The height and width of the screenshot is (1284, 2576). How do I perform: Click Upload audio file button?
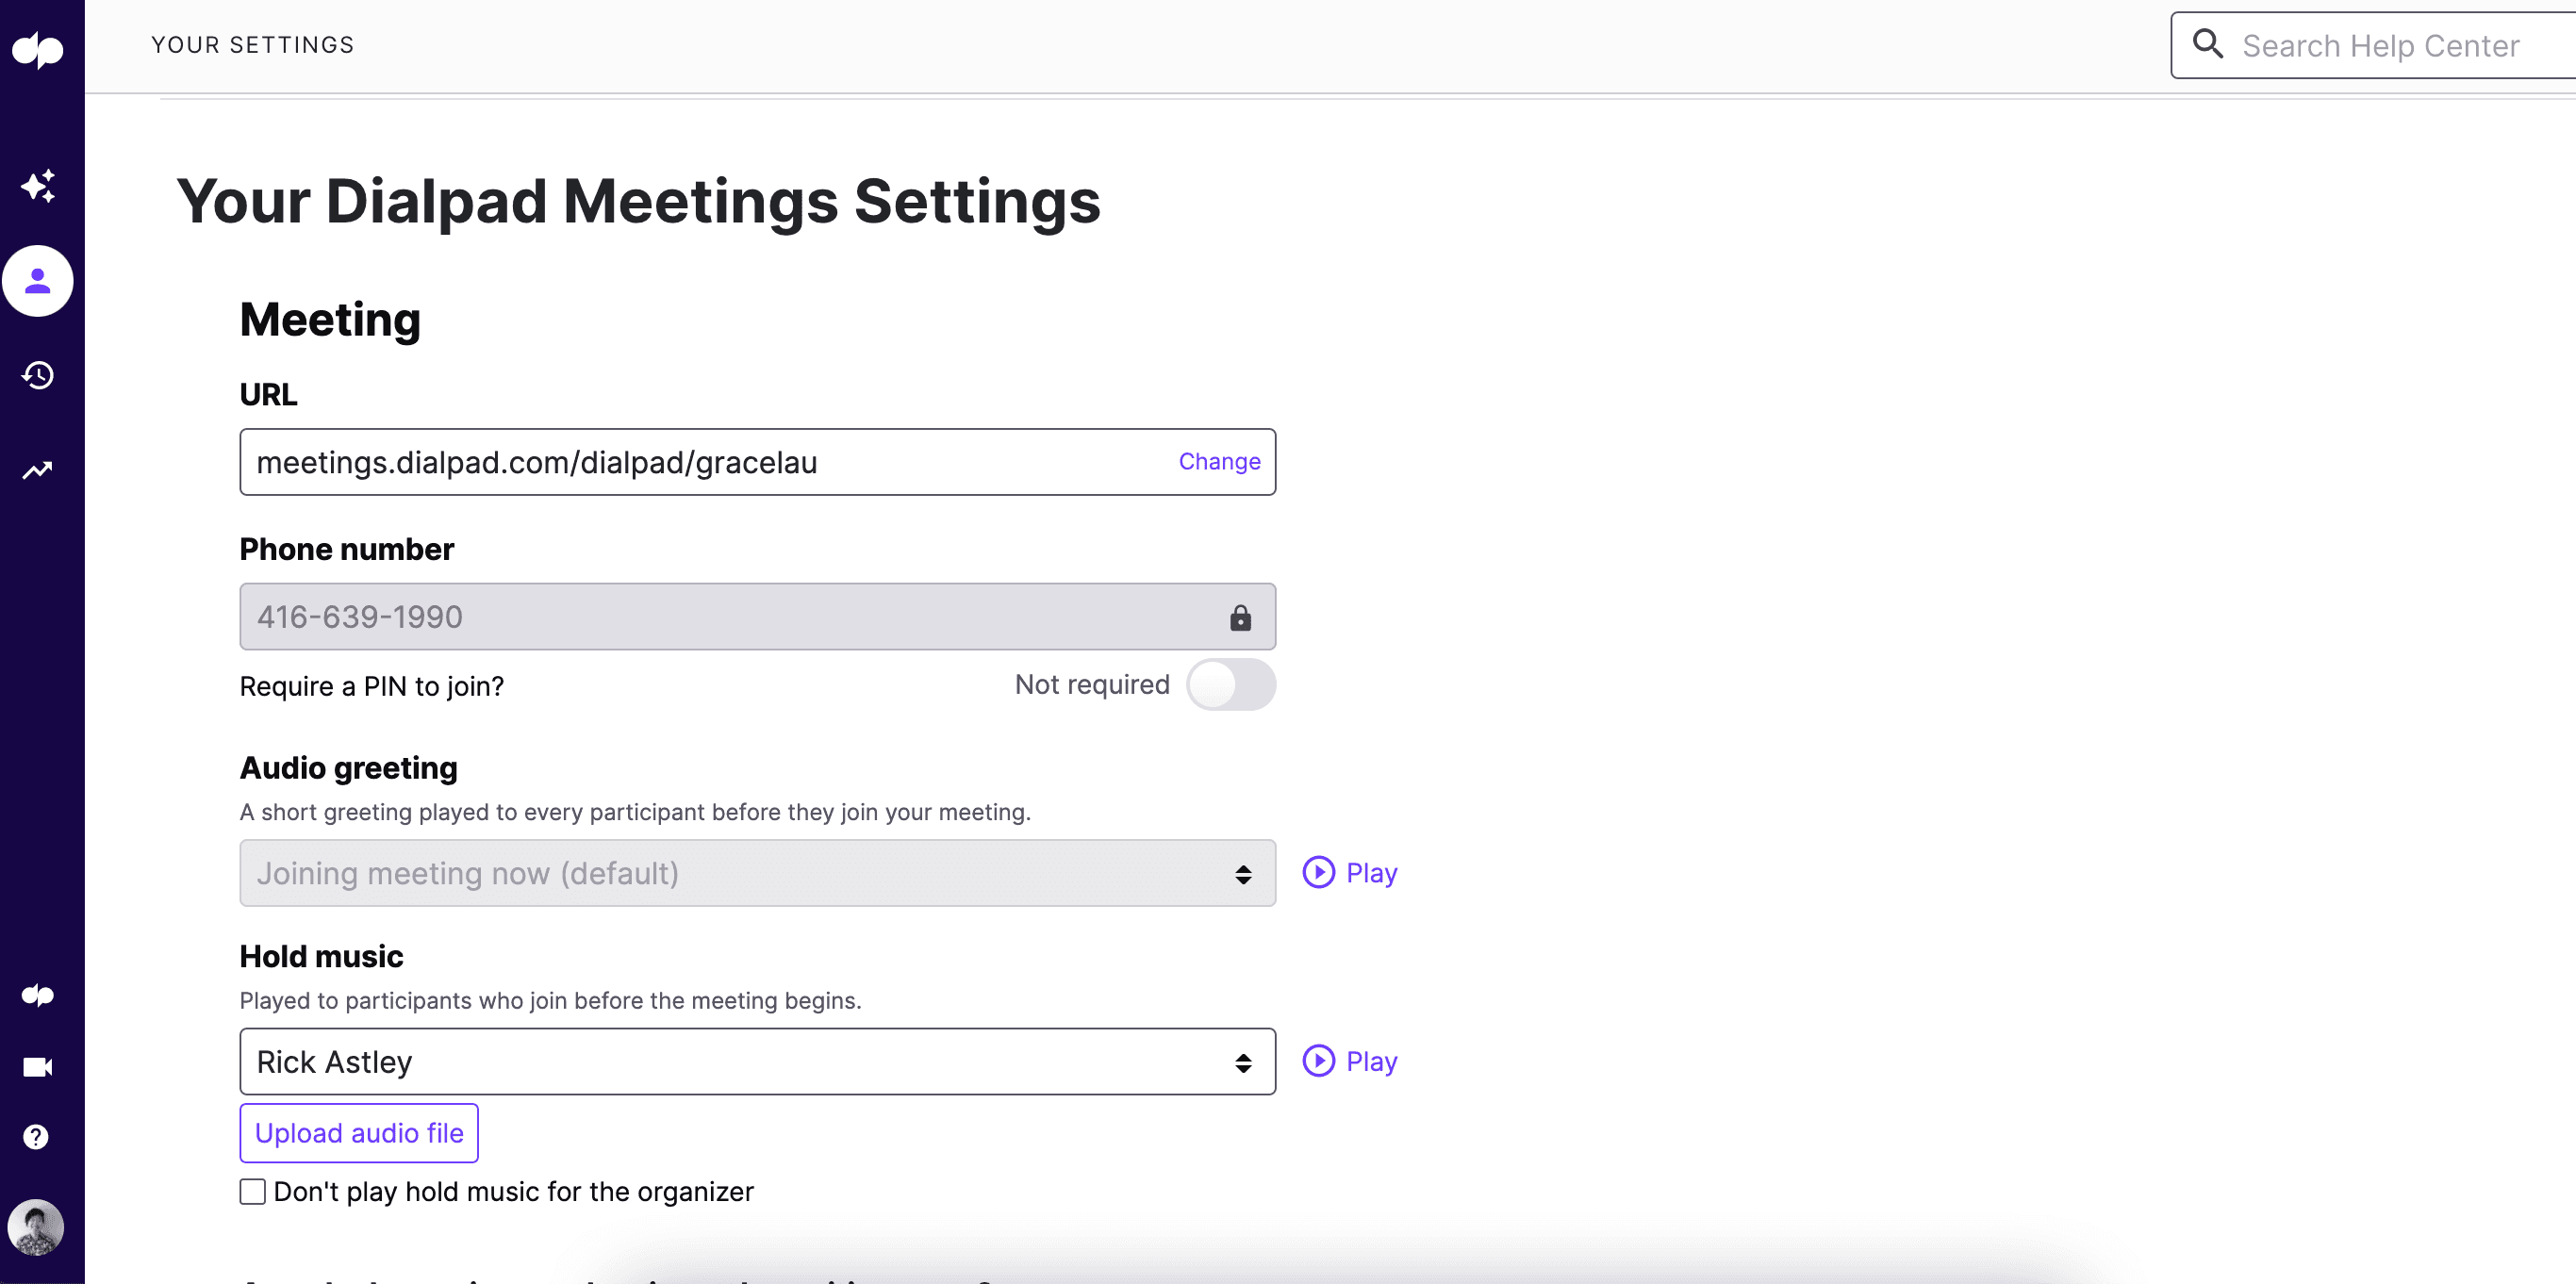(358, 1133)
